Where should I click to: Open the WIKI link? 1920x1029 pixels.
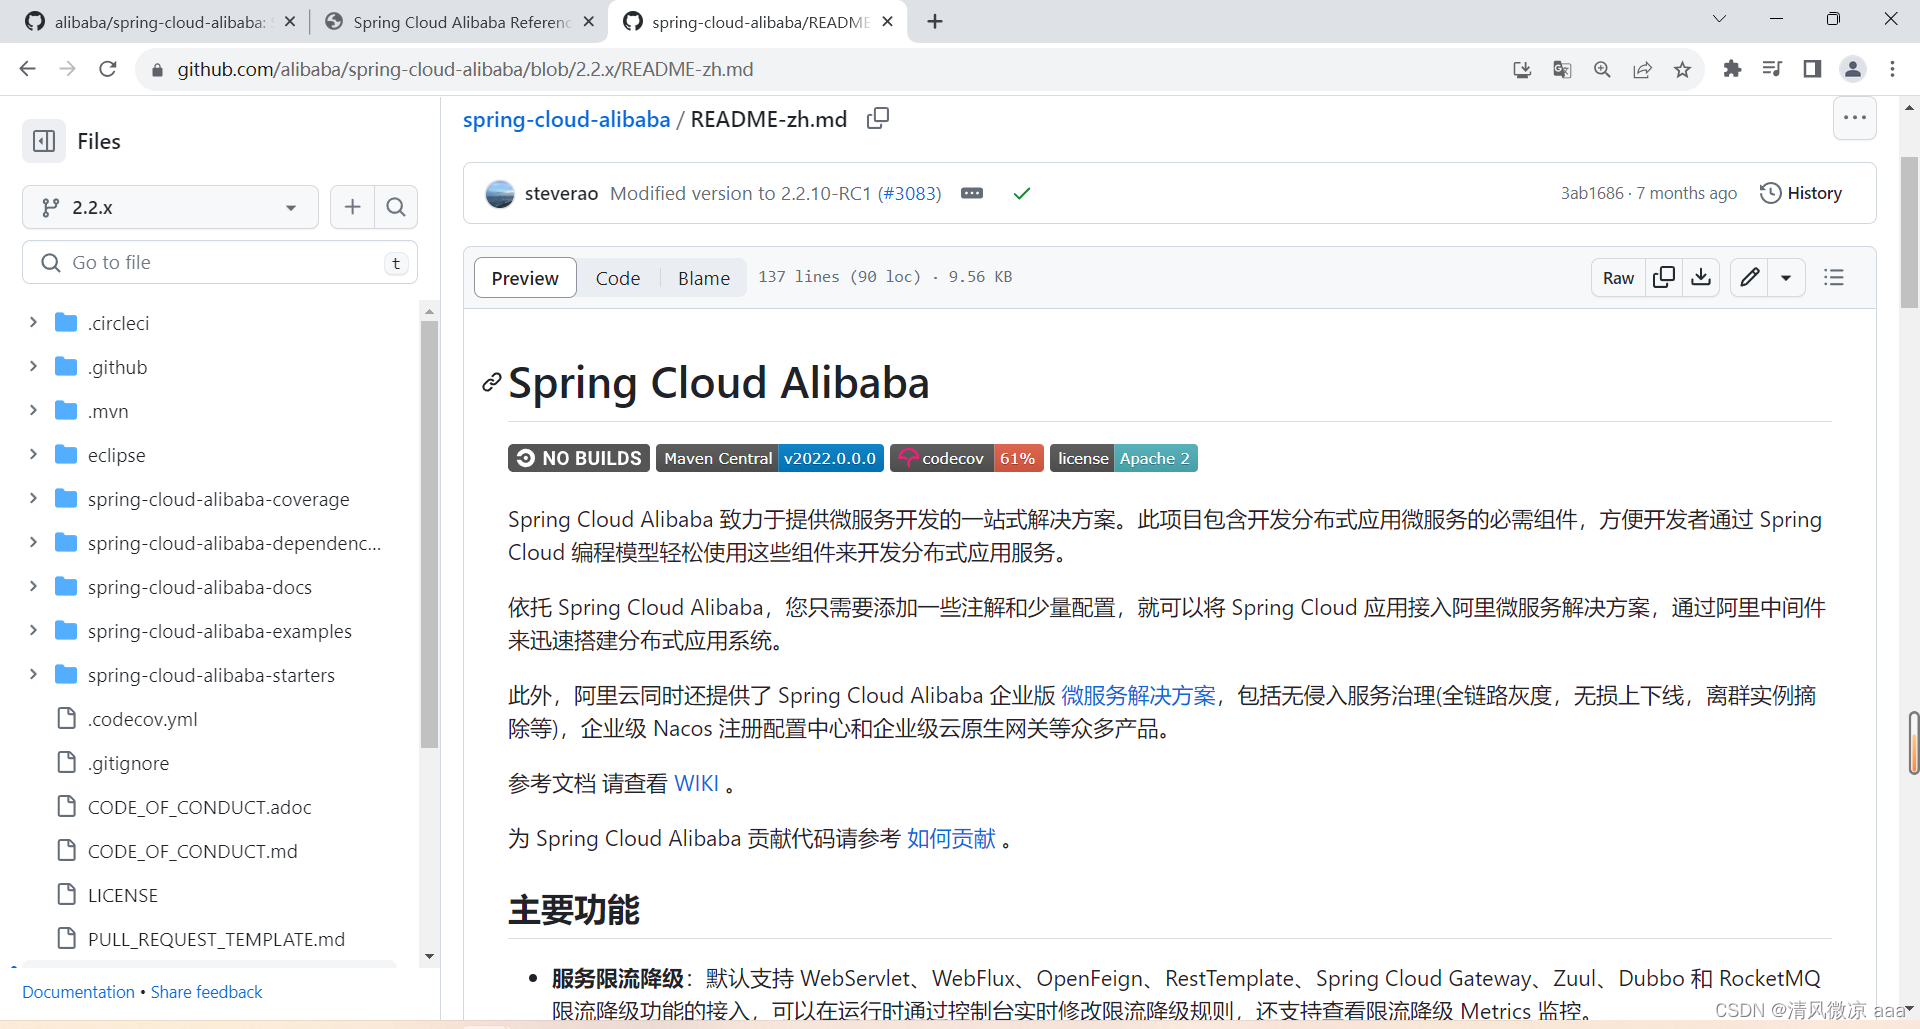pyautogui.click(x=696, y=783)
